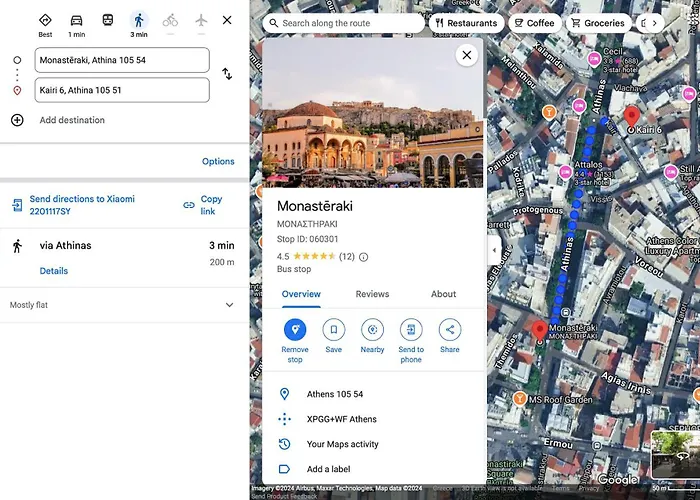Close the Monastēraki place card
This screenshot has height=500, width=700.
point(467,55)
